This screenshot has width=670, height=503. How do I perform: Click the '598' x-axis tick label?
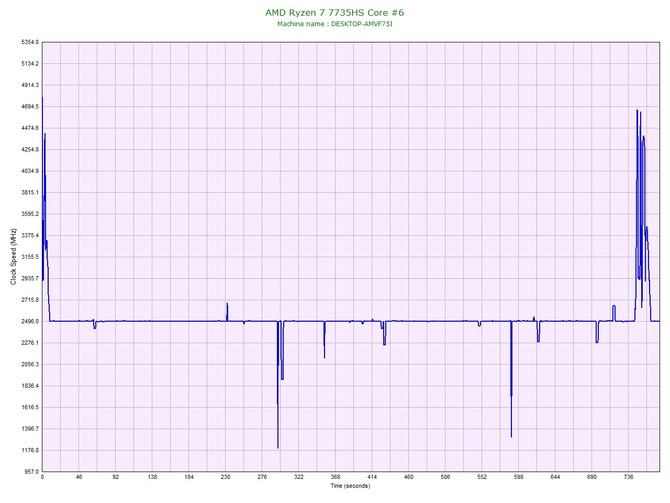pyautogui.click(x=519, y=477)
